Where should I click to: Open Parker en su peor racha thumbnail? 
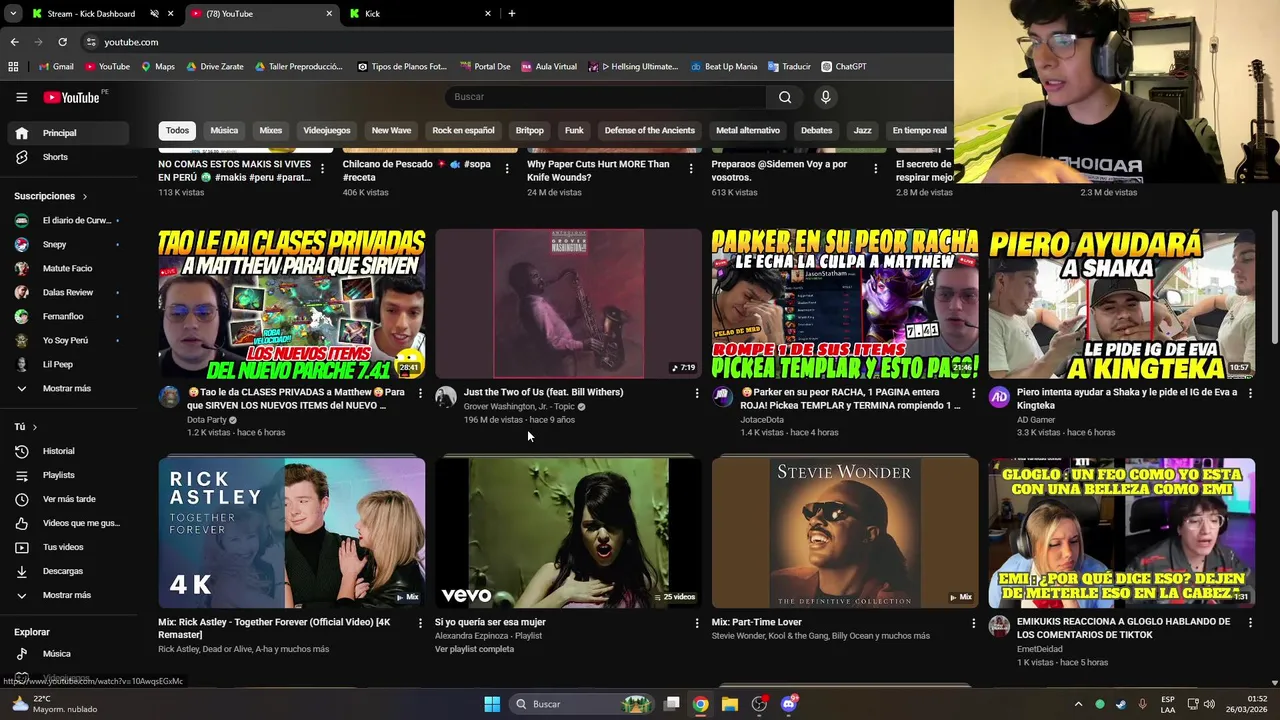pos(845,304)
